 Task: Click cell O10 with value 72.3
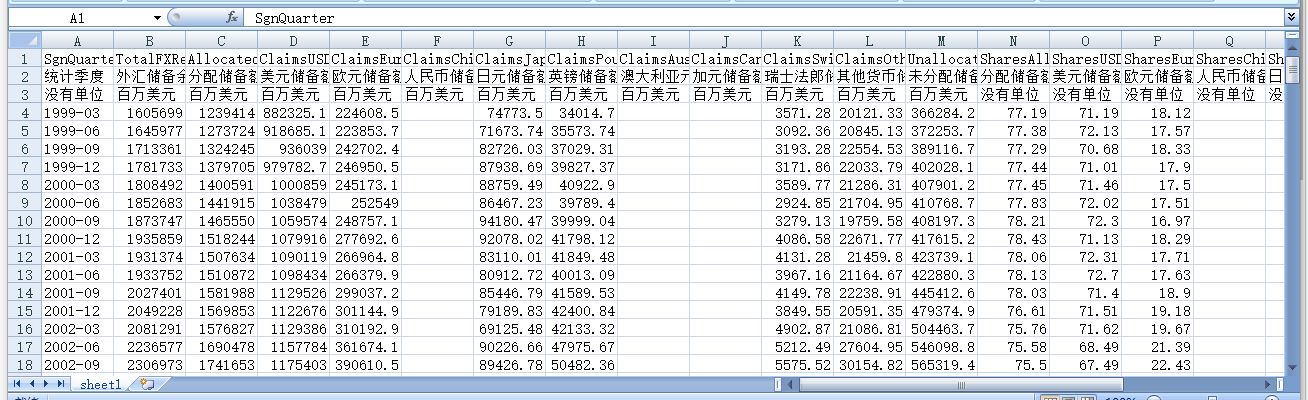pos(1086,221)
